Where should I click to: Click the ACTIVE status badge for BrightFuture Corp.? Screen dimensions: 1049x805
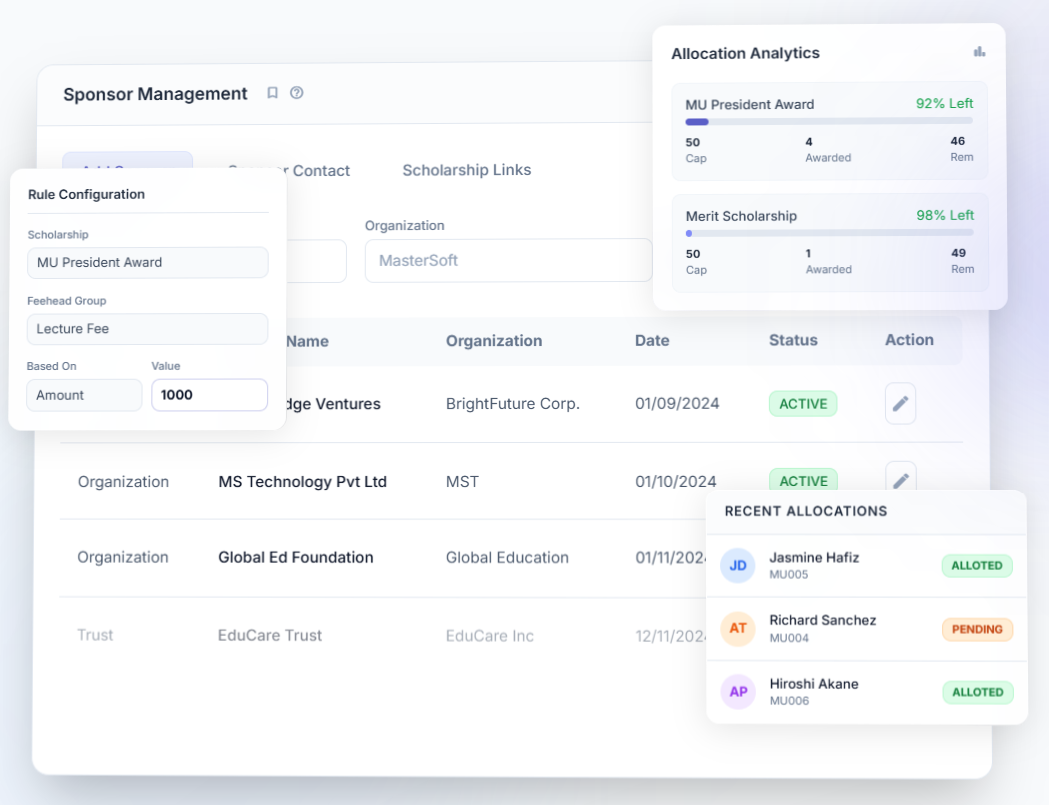click(803, 404)
